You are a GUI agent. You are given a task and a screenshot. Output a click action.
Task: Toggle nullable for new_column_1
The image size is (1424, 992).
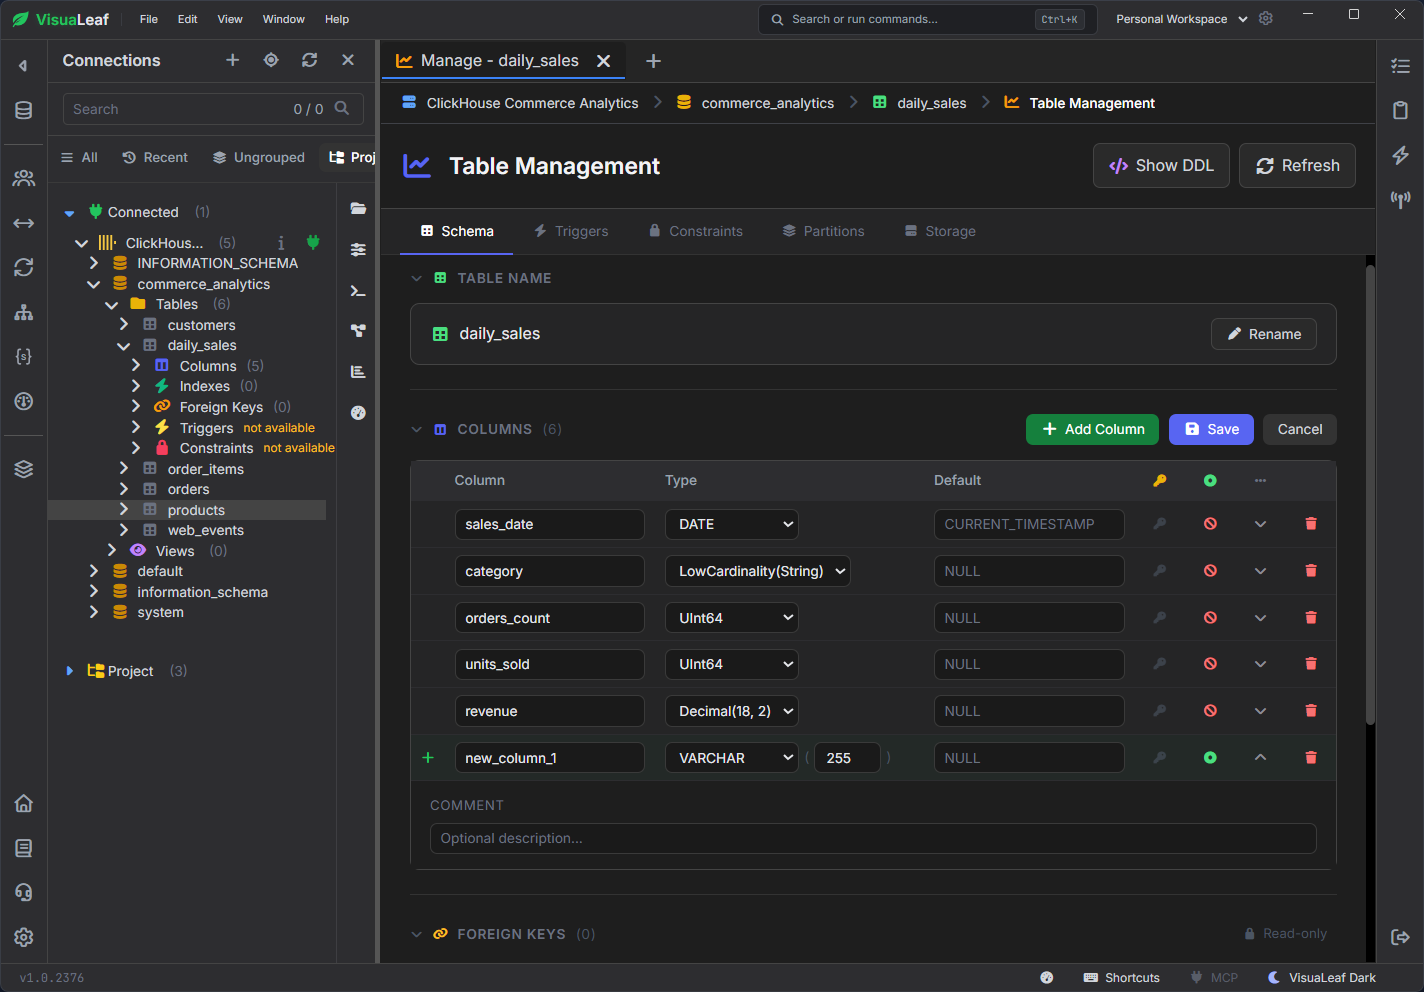click(1210, 758)
